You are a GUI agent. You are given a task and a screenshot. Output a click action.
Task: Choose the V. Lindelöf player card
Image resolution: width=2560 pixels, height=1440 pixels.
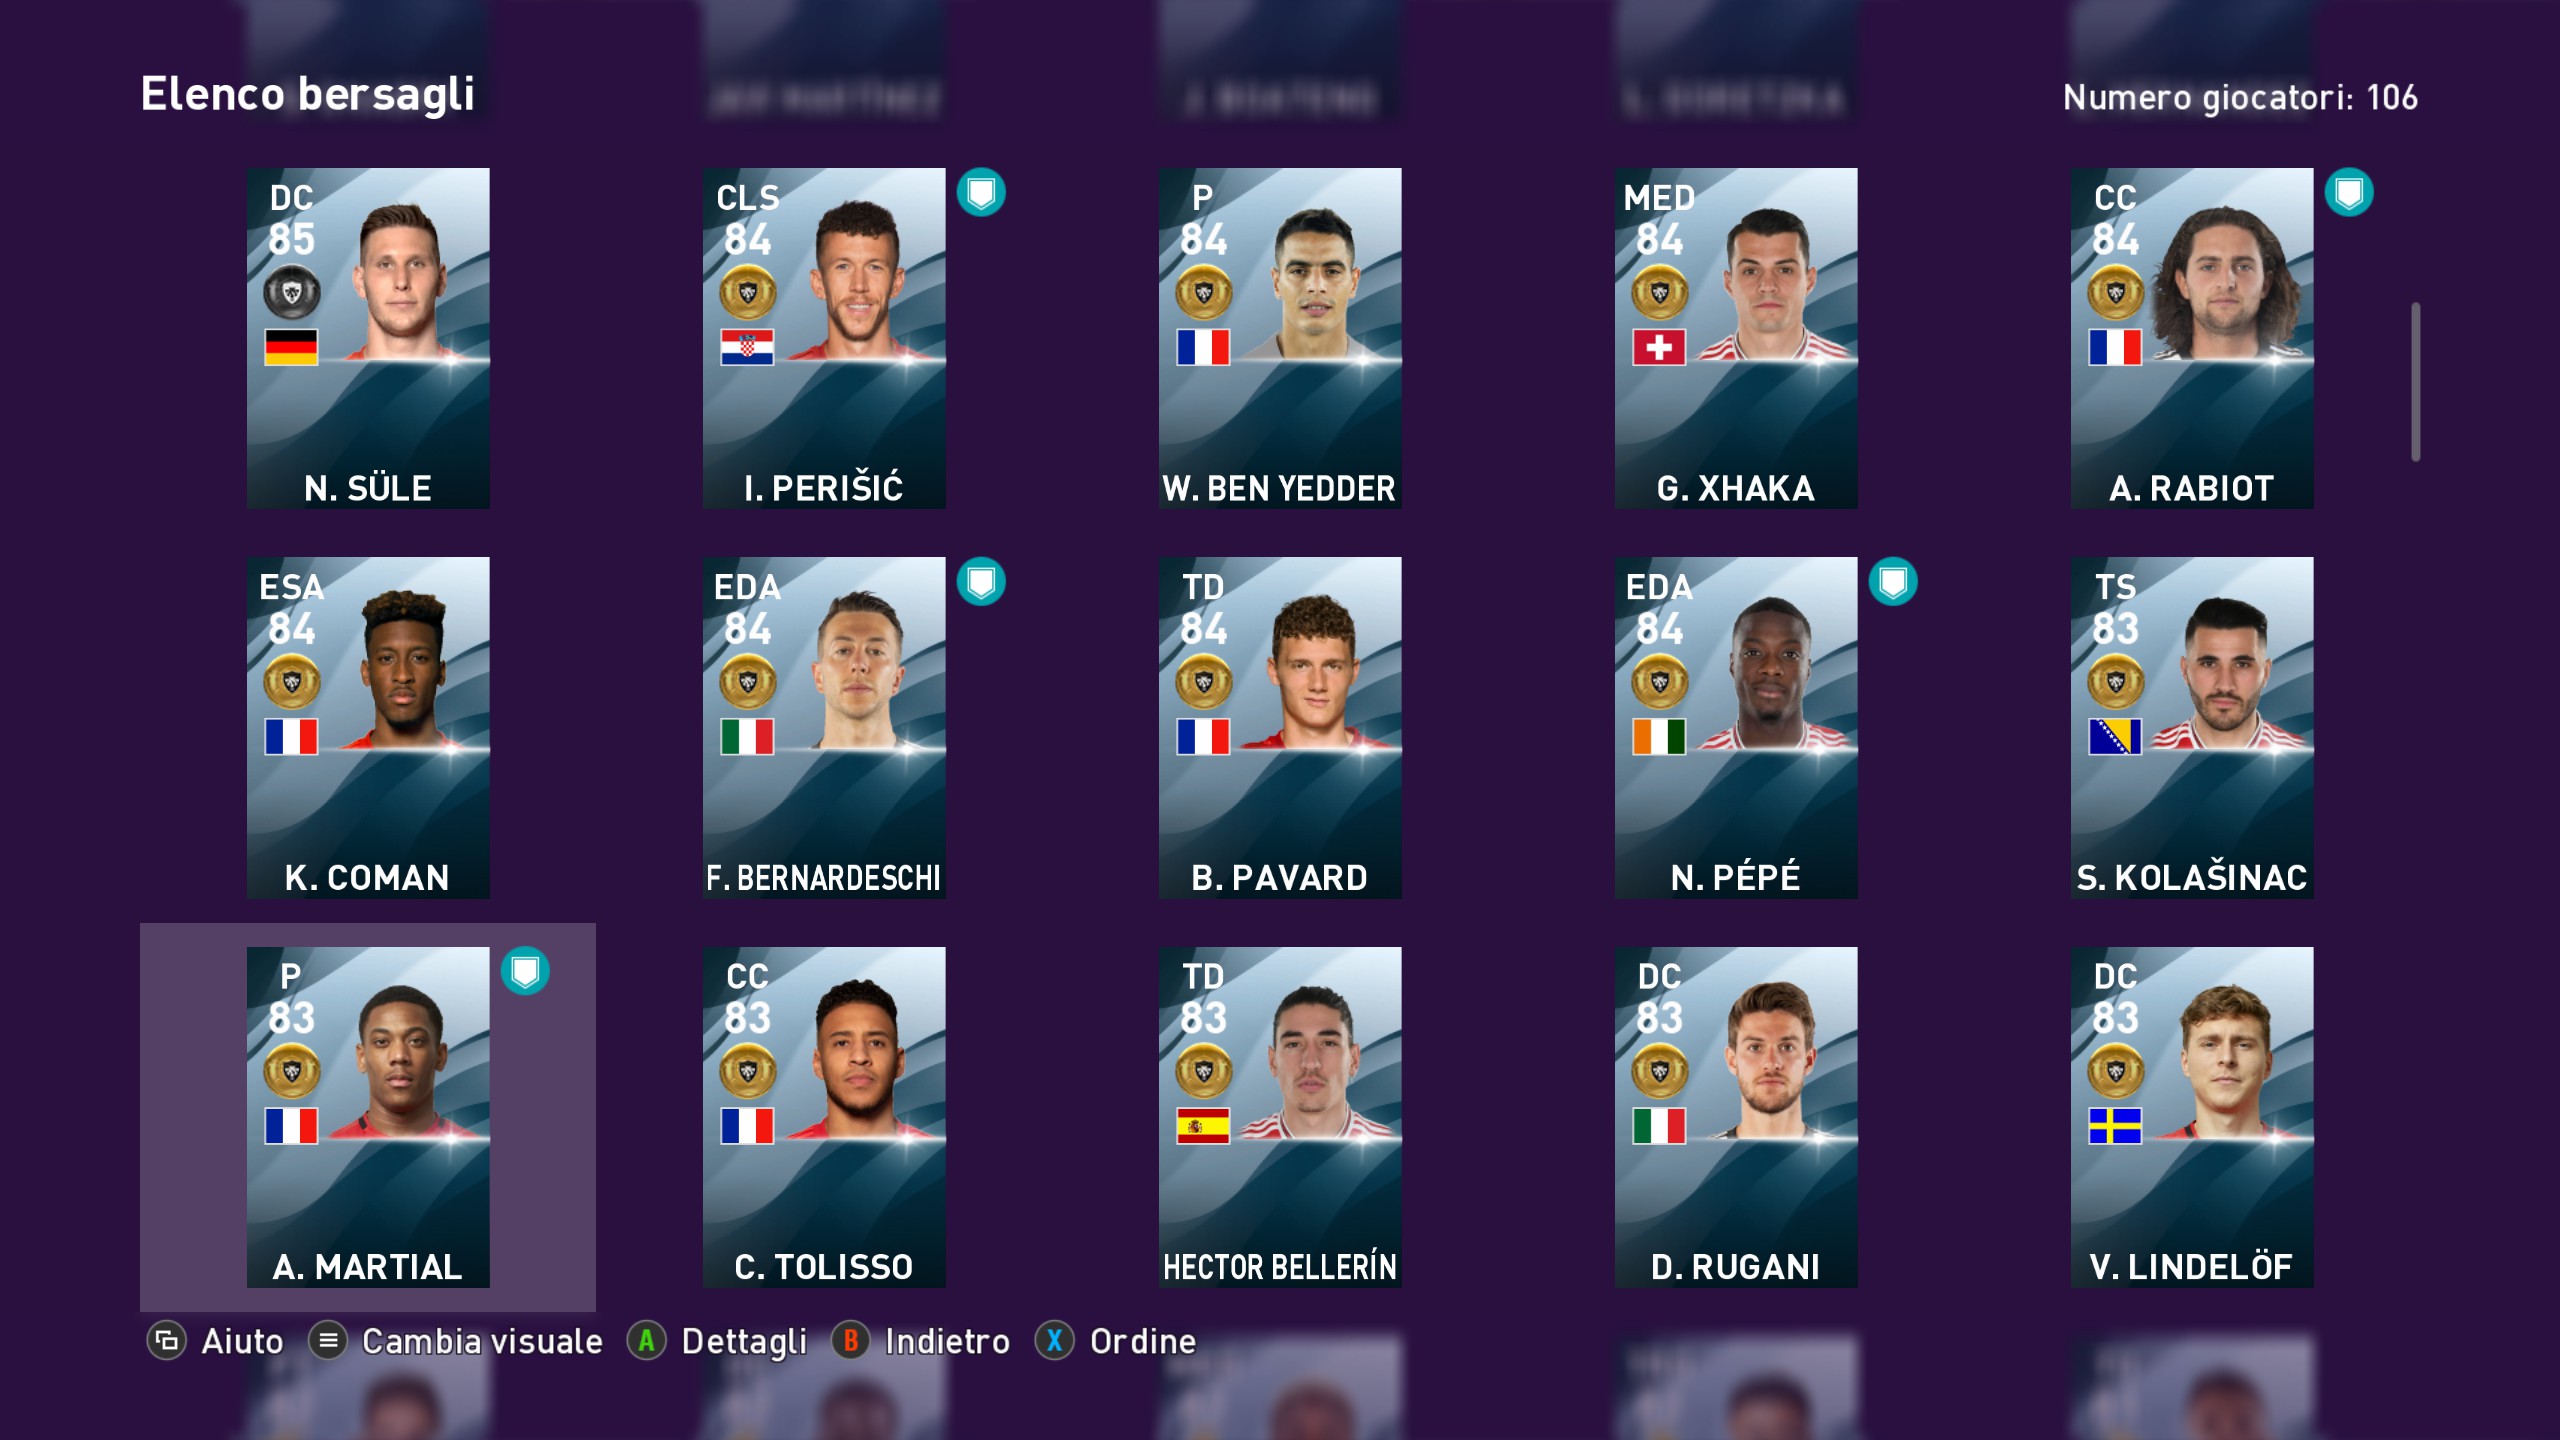tap(2192, 1117)
